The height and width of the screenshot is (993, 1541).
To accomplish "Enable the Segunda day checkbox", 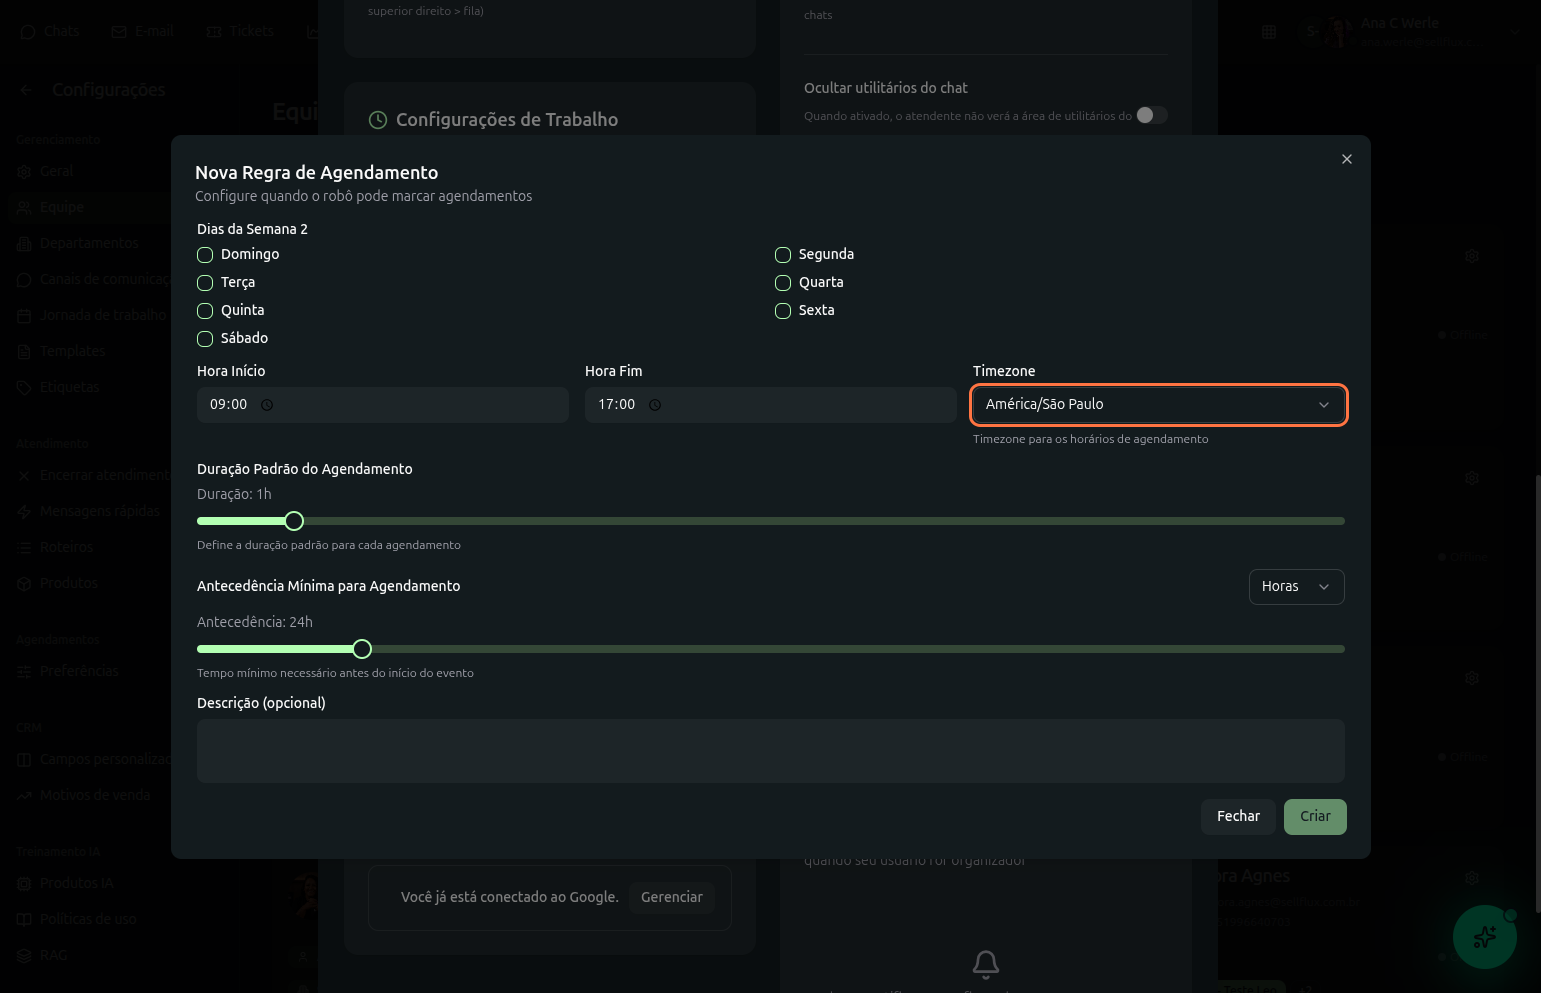I will (x=783, y=255).
